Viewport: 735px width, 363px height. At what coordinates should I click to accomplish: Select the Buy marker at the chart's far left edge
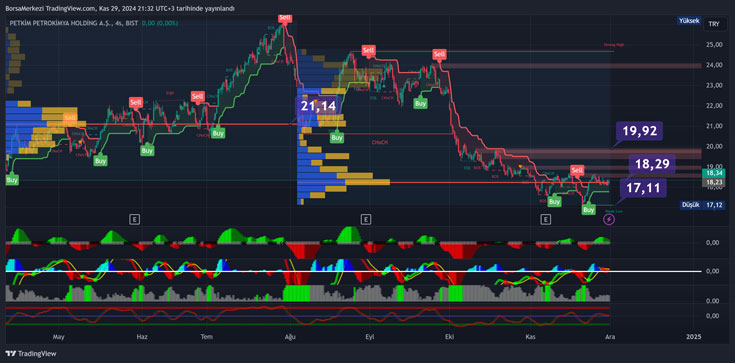point(12,180)
